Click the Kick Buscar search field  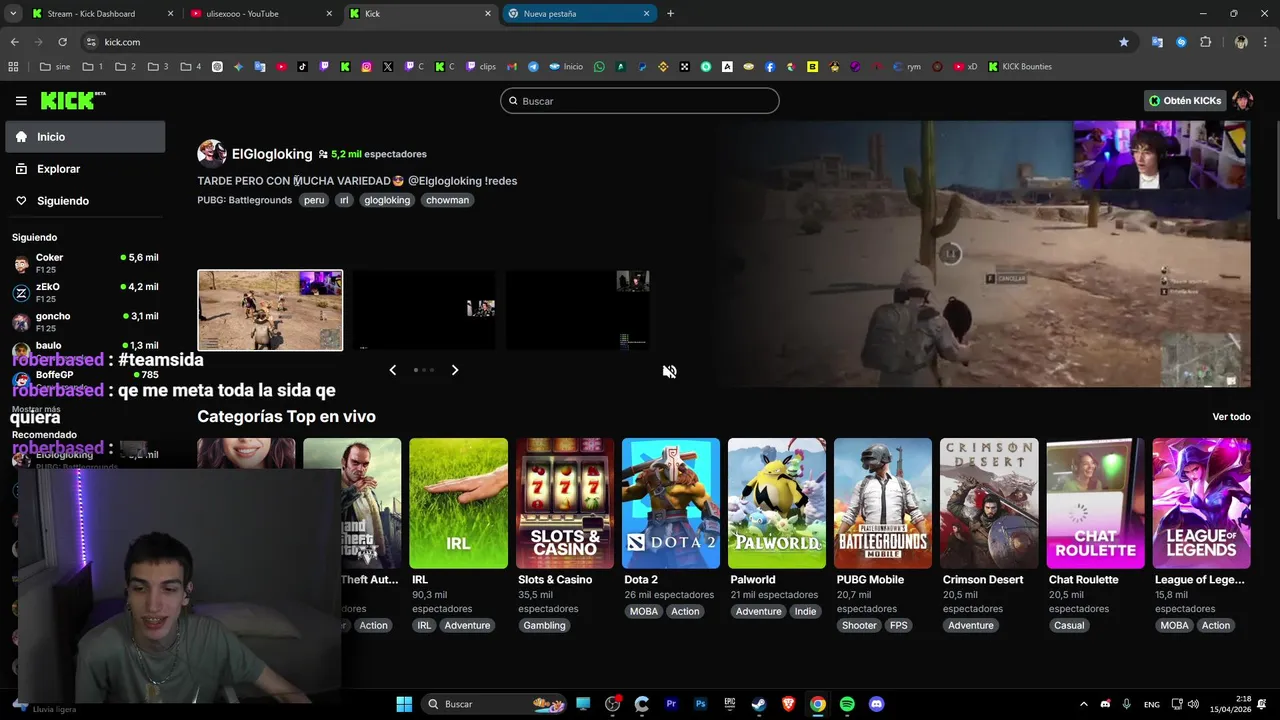[x=640, y=101]
